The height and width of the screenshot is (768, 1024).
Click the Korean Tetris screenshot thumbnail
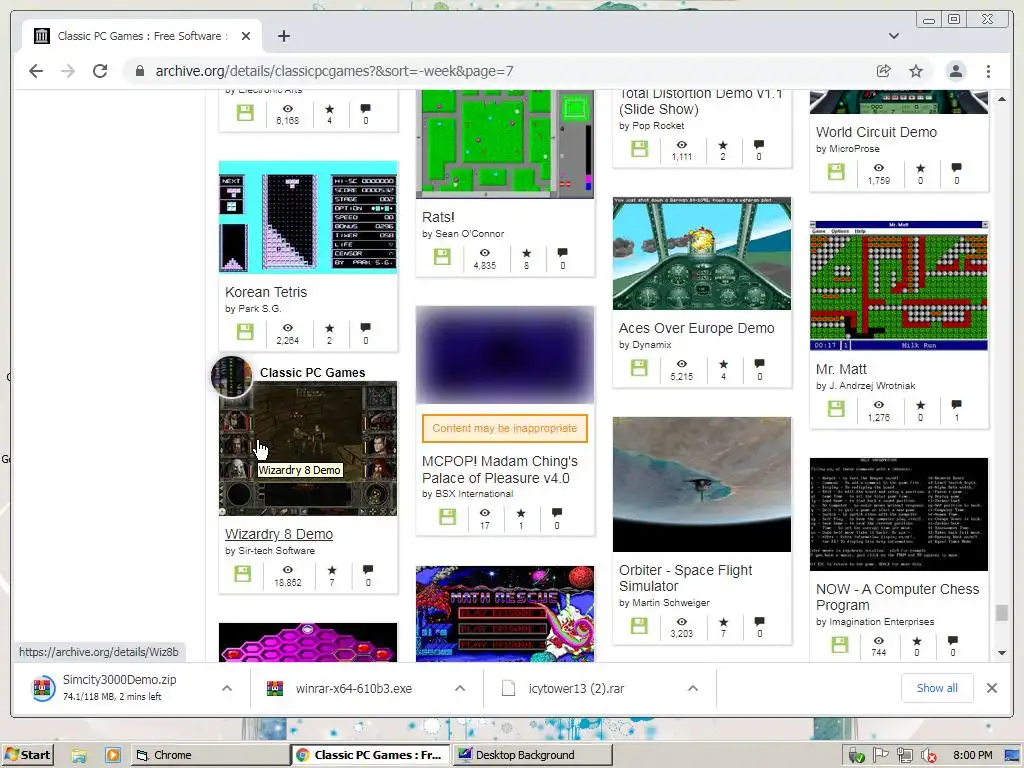[308, 216]
